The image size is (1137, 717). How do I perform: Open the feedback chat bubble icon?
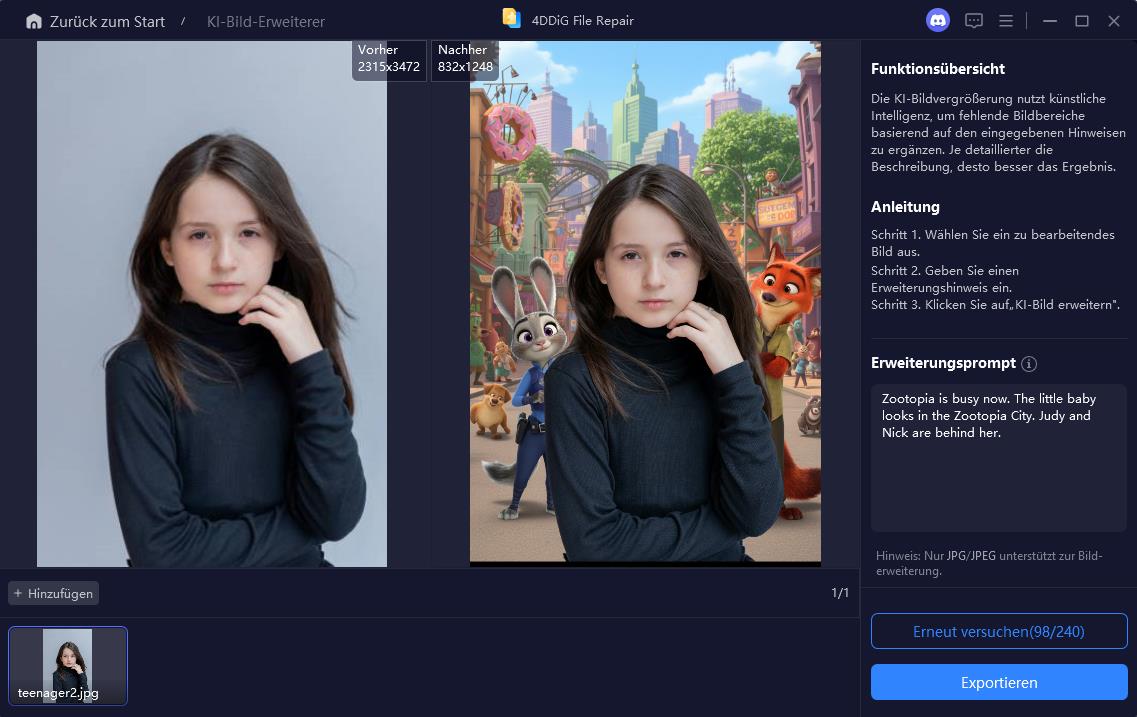tap(974, 21)
